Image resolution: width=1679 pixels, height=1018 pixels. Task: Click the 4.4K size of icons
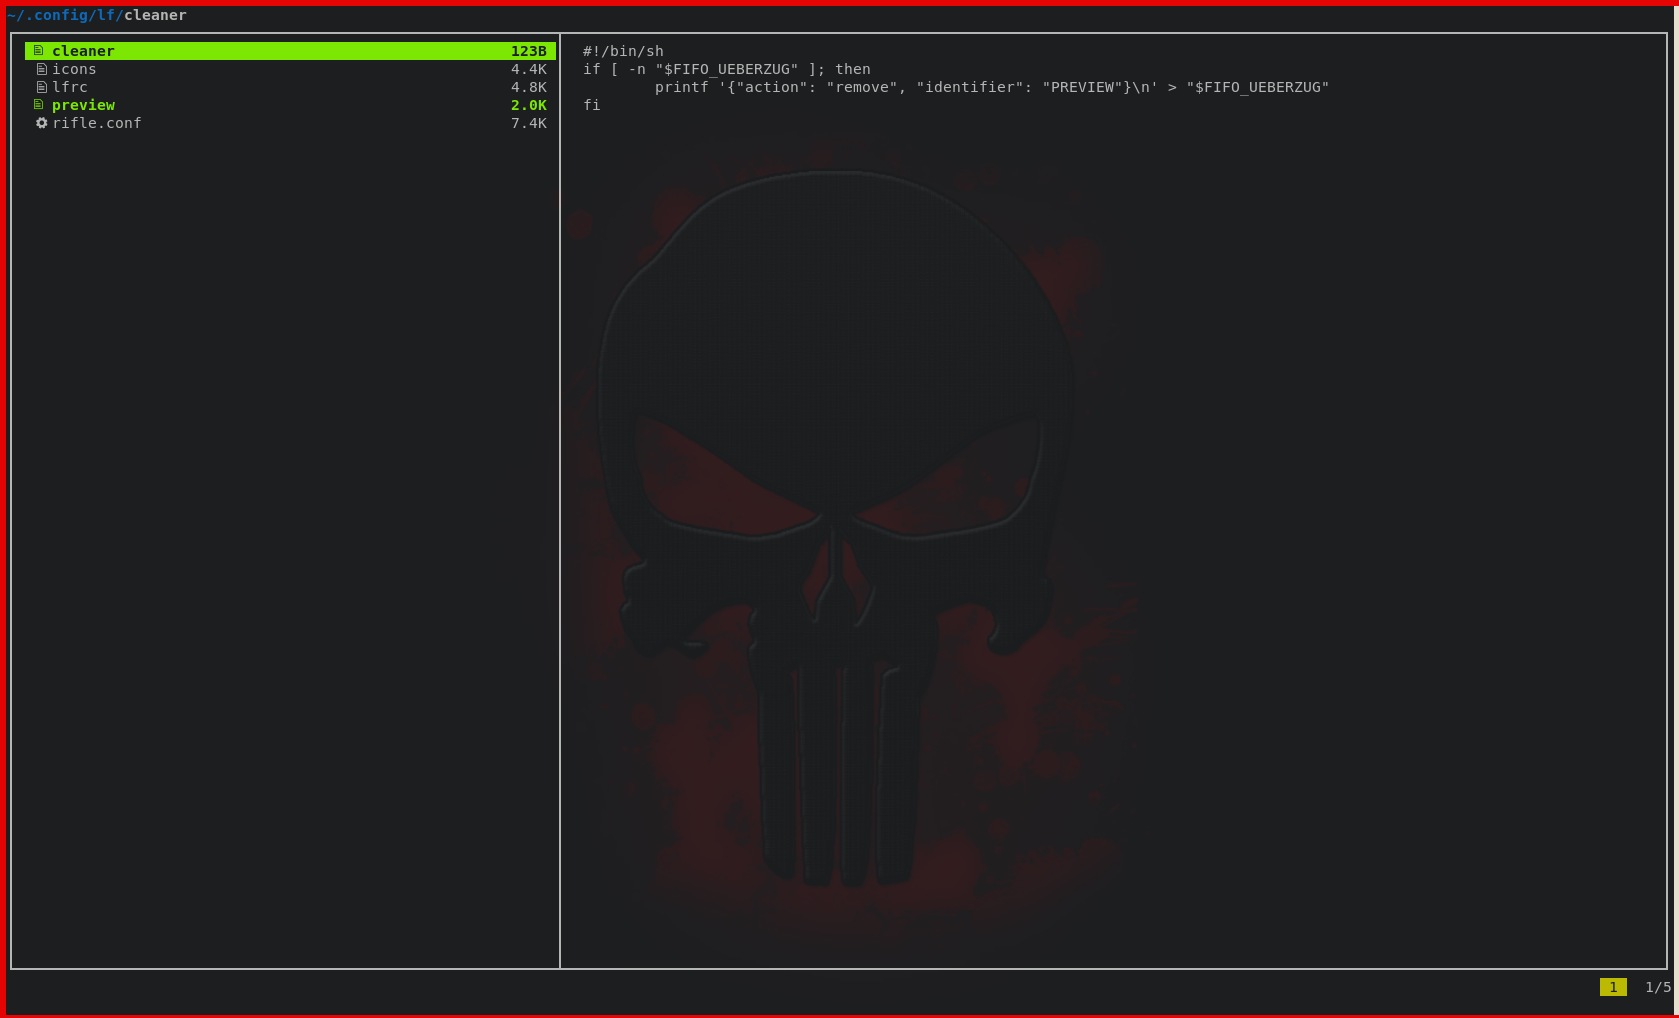(x=529, y=69)
